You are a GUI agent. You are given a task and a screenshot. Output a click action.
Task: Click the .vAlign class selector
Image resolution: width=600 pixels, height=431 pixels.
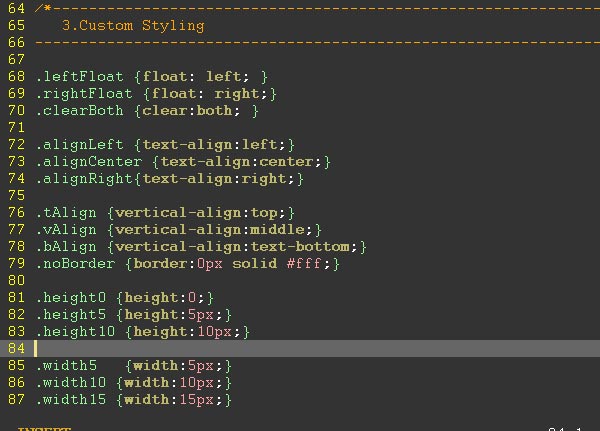[x=66, y=230]
